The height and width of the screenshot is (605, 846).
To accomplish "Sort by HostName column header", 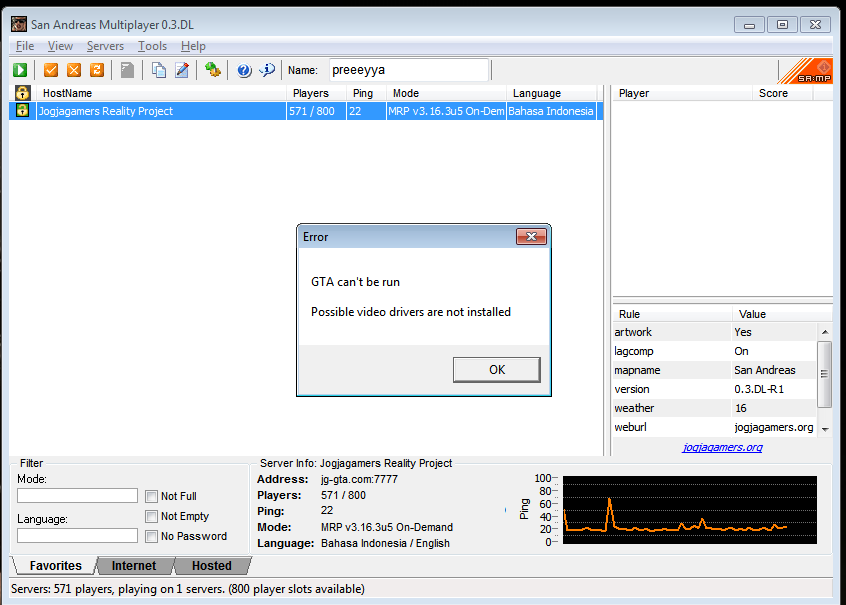I will [161, 93].
